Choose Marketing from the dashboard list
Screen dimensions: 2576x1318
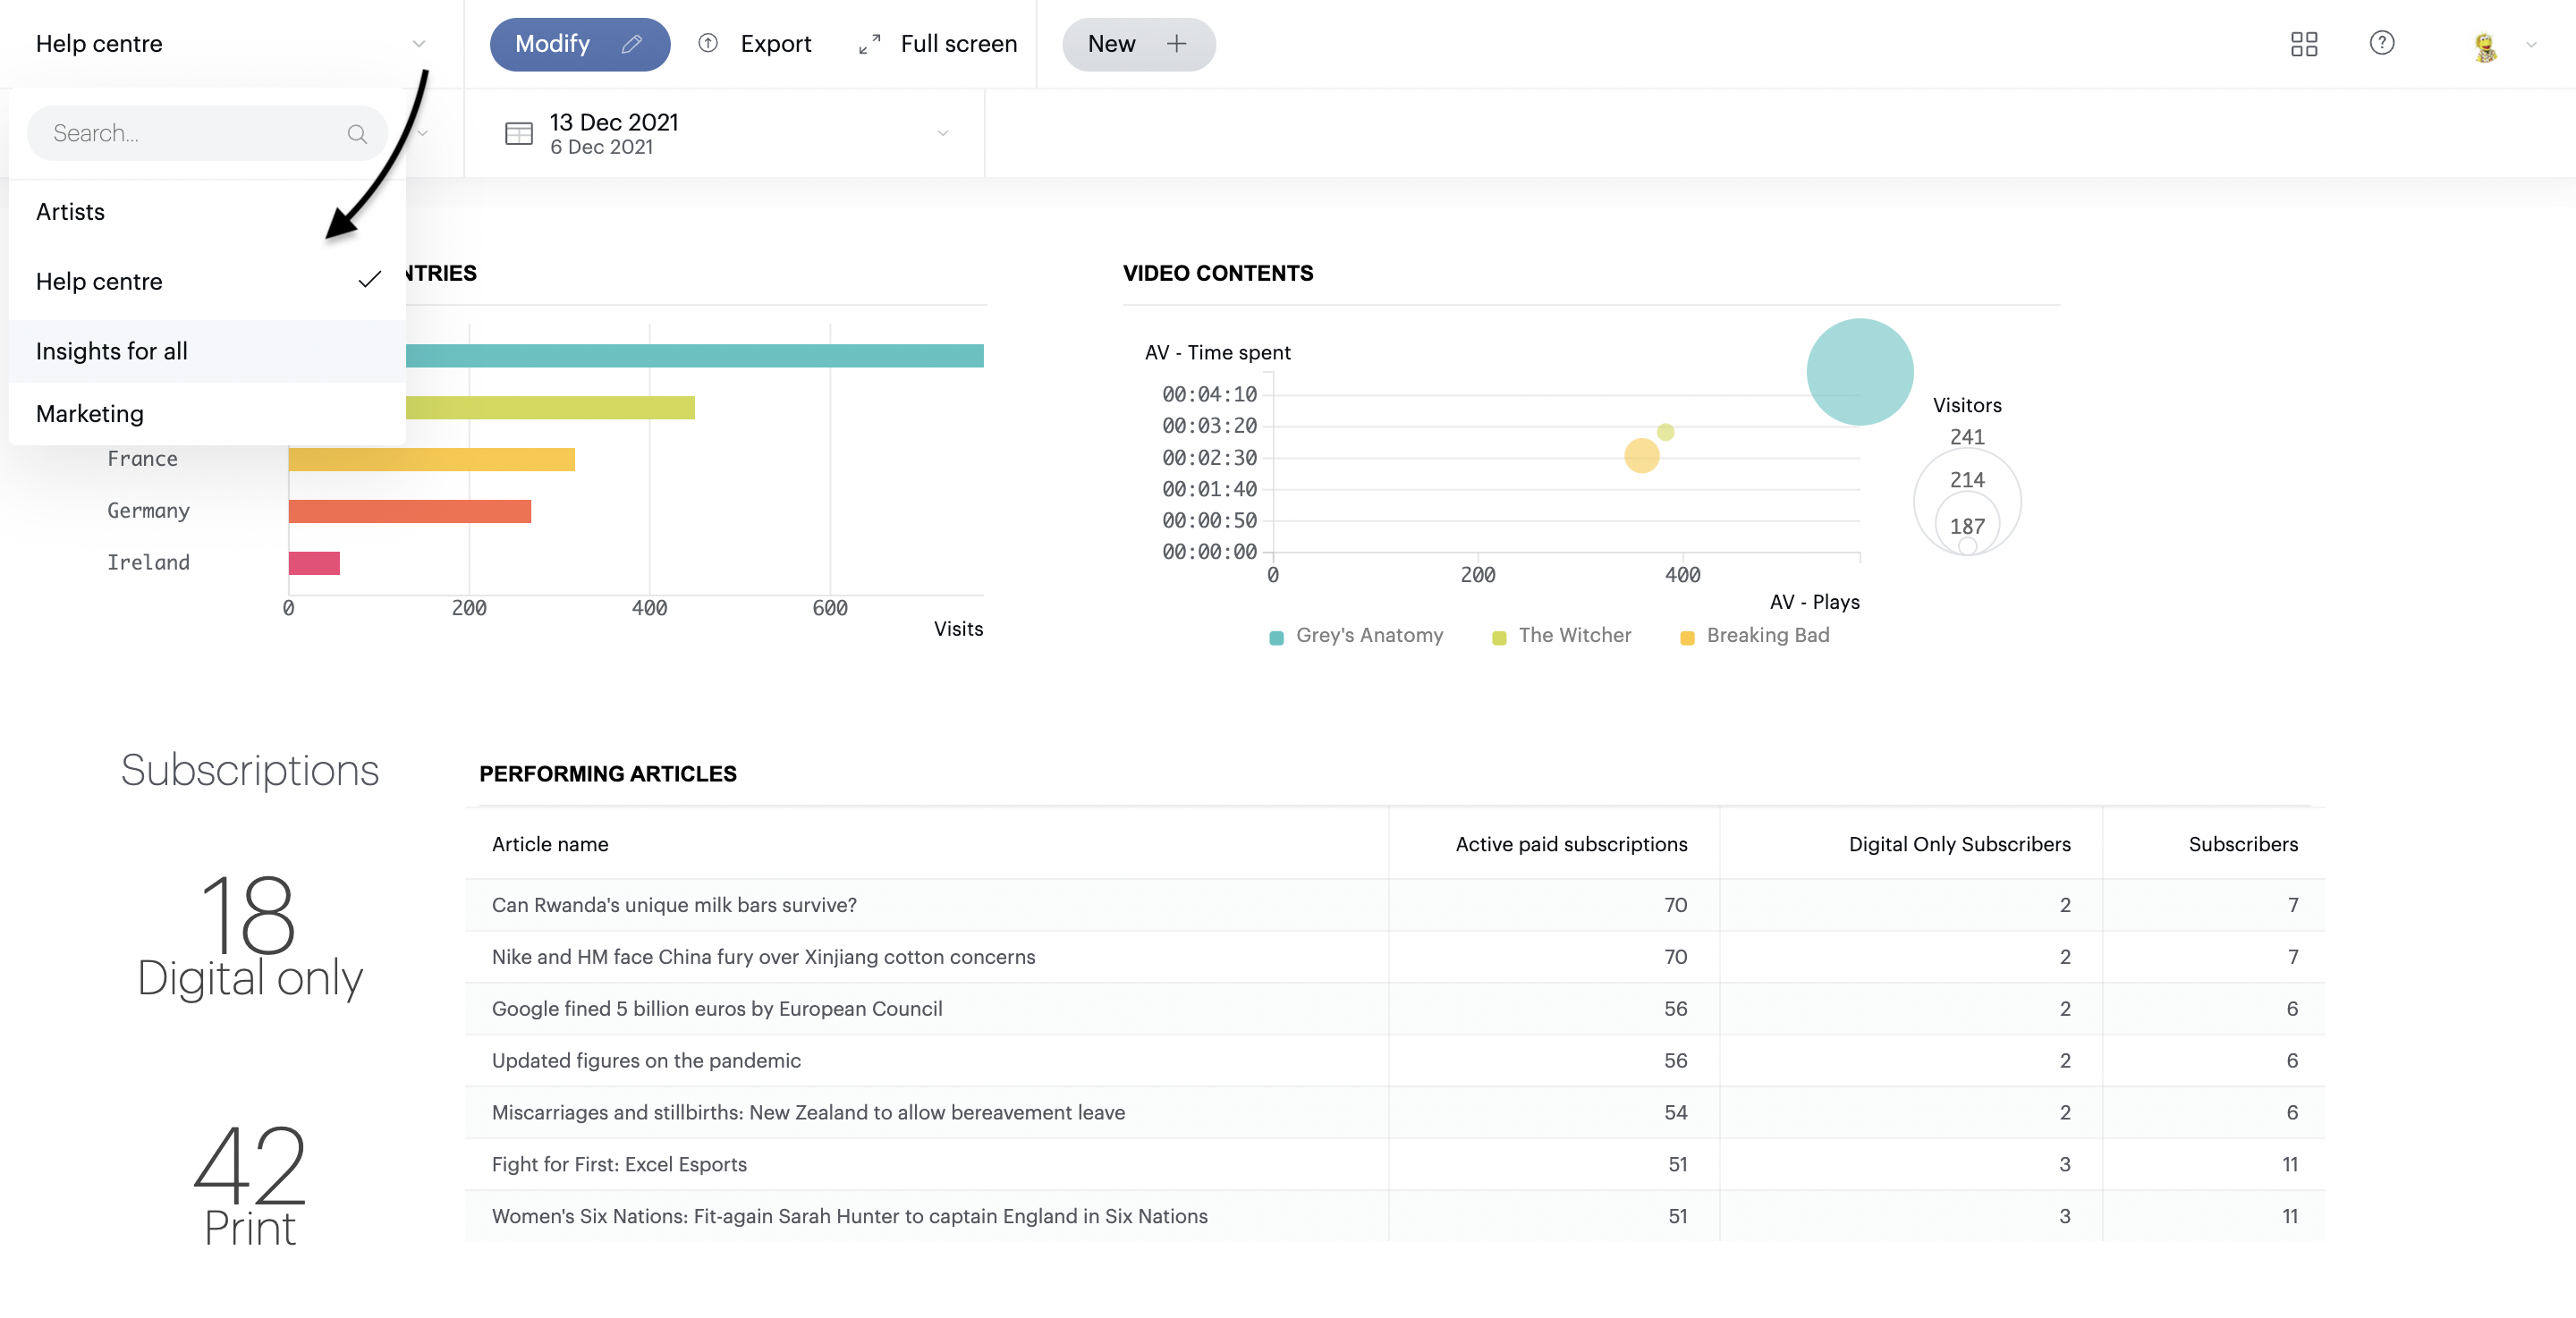coord(89,413)
